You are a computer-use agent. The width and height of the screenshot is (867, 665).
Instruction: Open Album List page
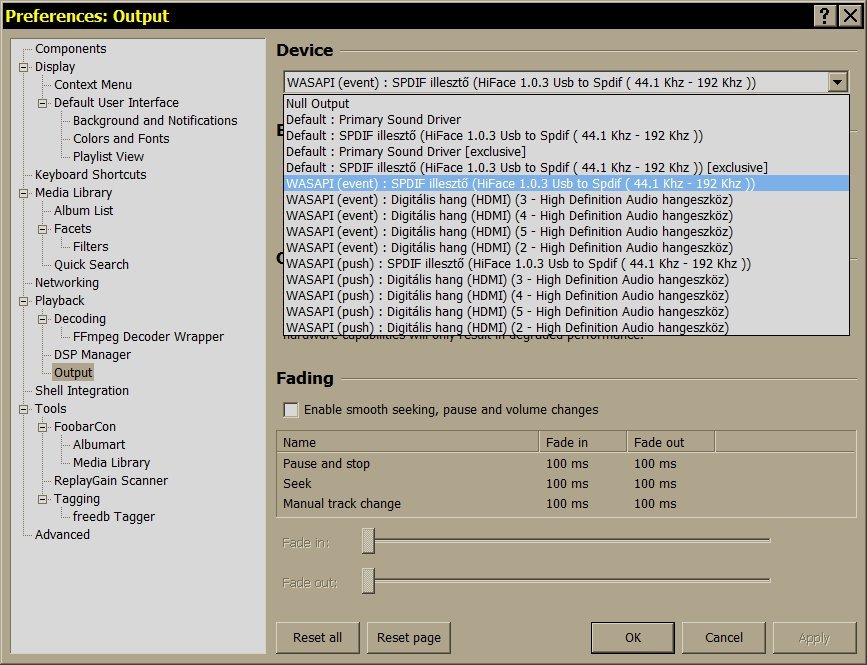[x=83, y=211]
